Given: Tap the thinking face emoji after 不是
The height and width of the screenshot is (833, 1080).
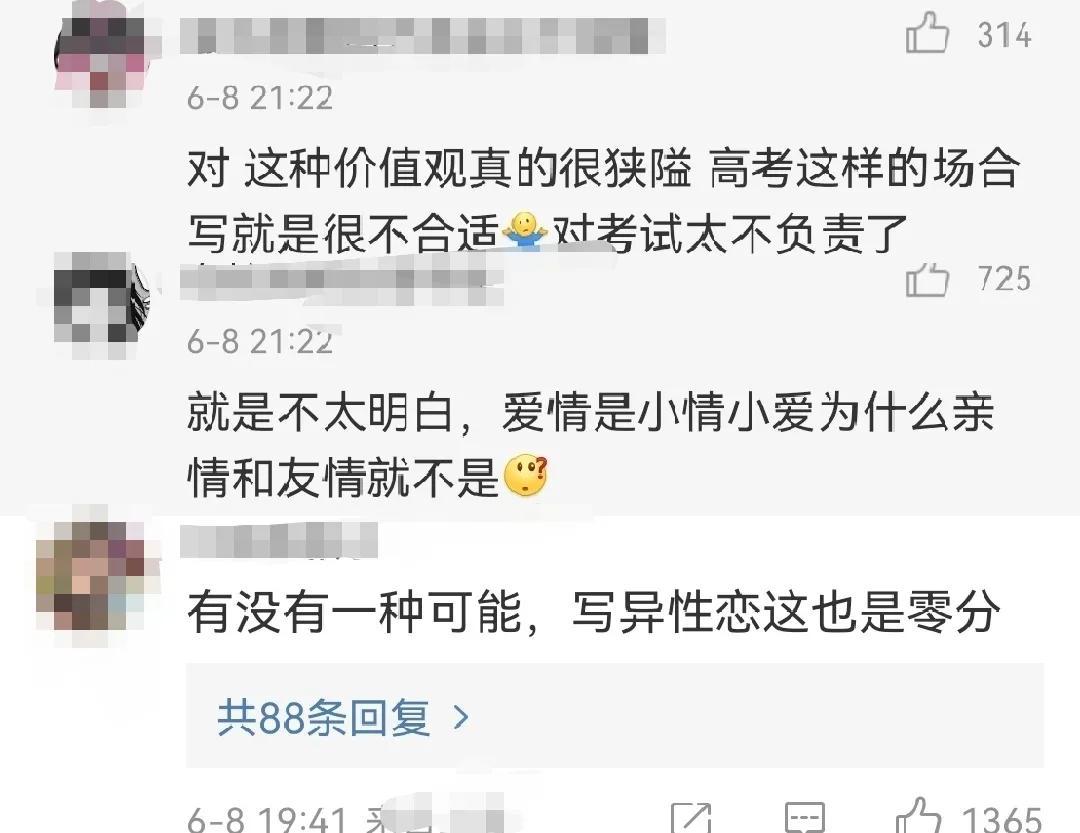Looking at the screenshot, I should 526,475.
